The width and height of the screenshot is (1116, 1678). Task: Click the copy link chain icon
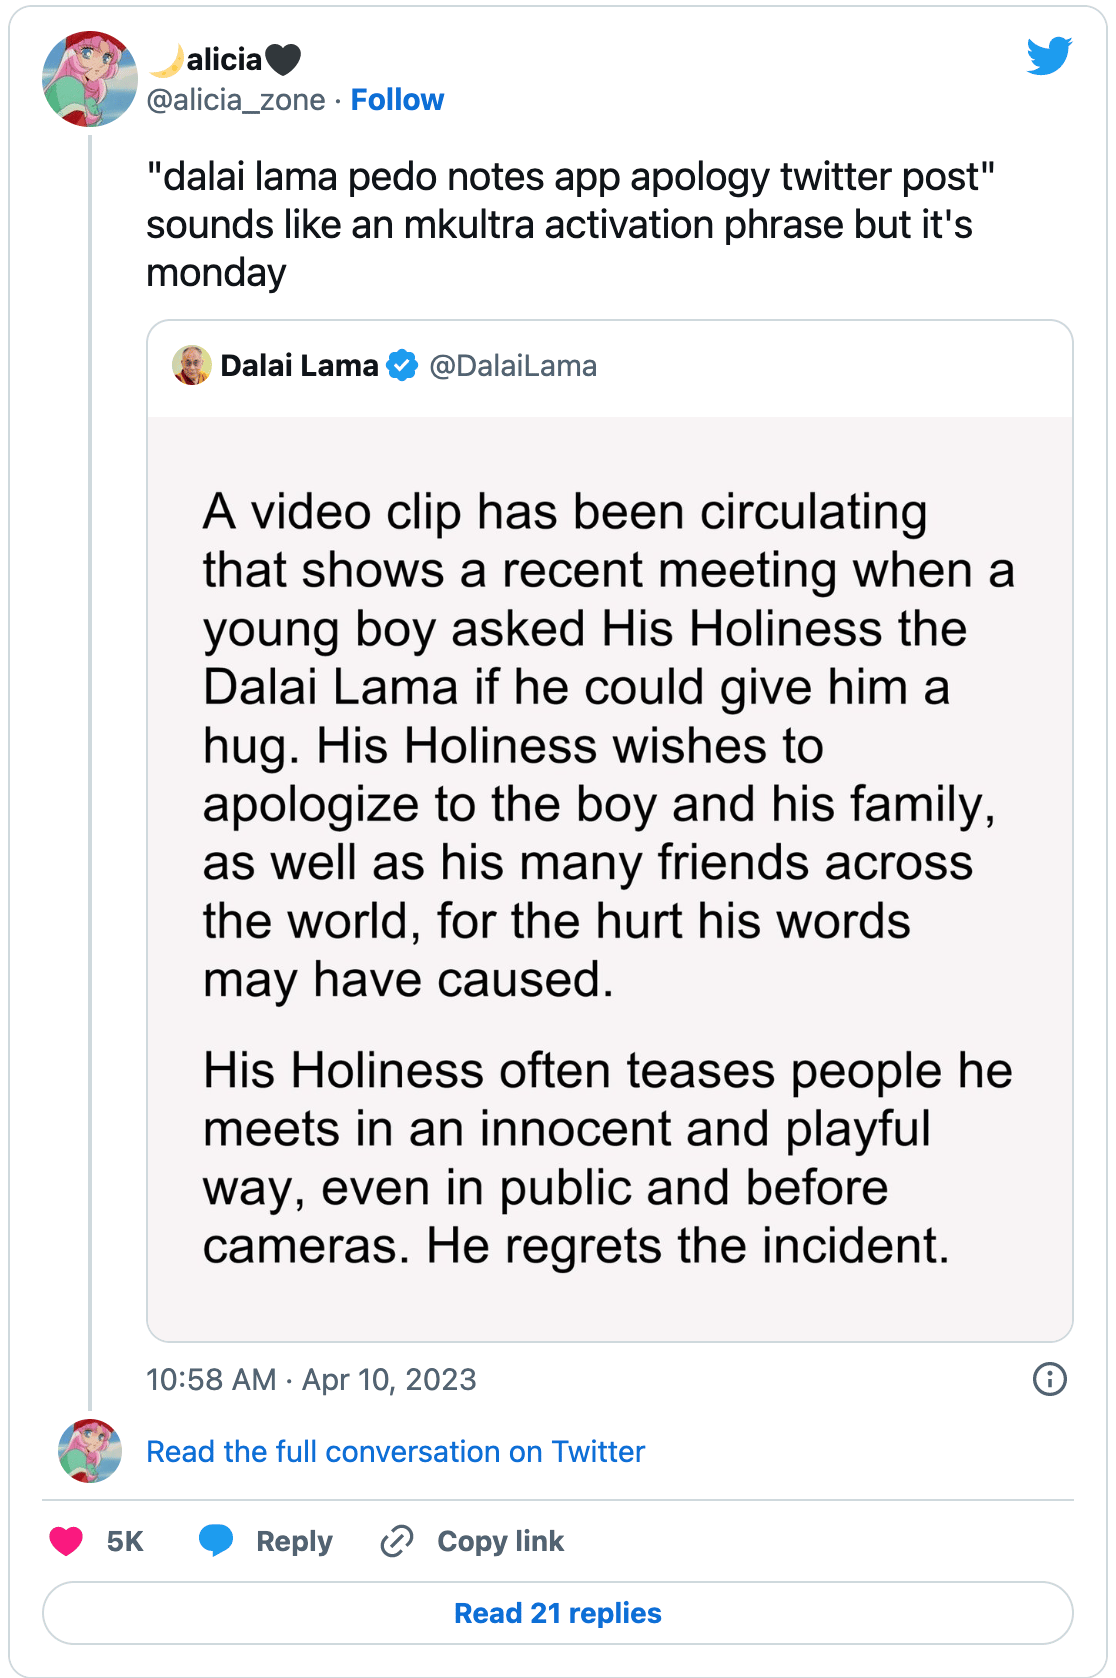click(397, 1541)
